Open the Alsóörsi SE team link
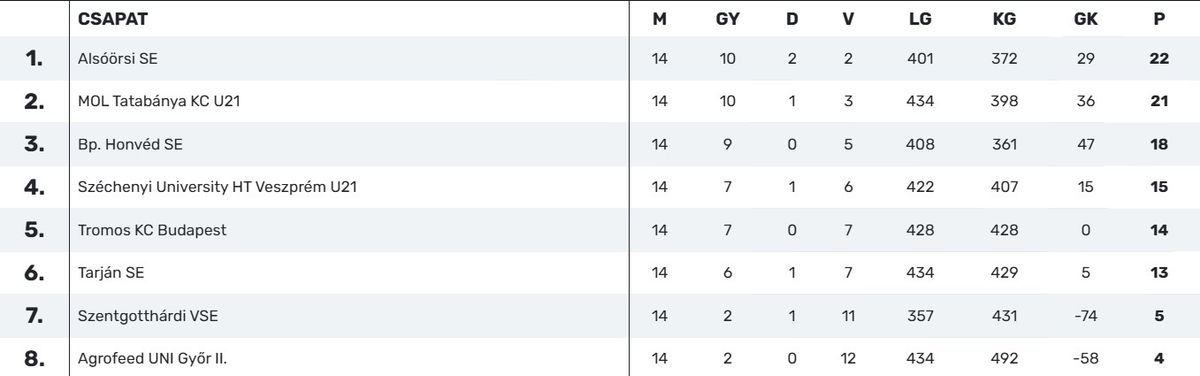This screenshot has width=1200, height=376. click(x=117, y=59)
